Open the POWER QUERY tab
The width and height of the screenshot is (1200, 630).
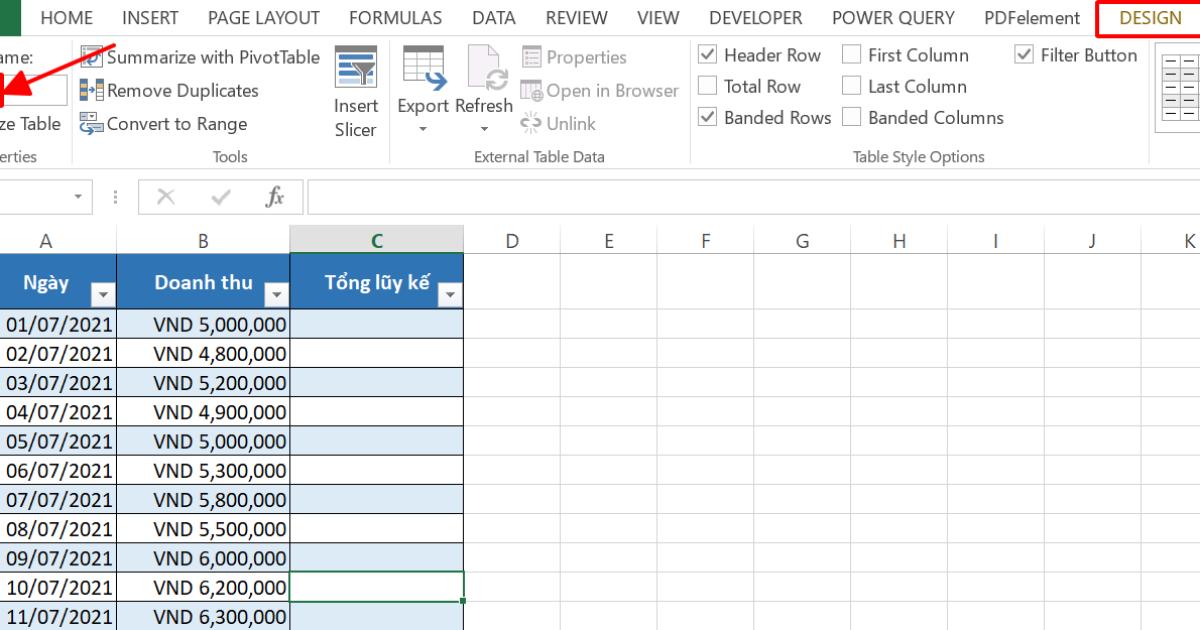pyautogui.click(x=892, y=17)
